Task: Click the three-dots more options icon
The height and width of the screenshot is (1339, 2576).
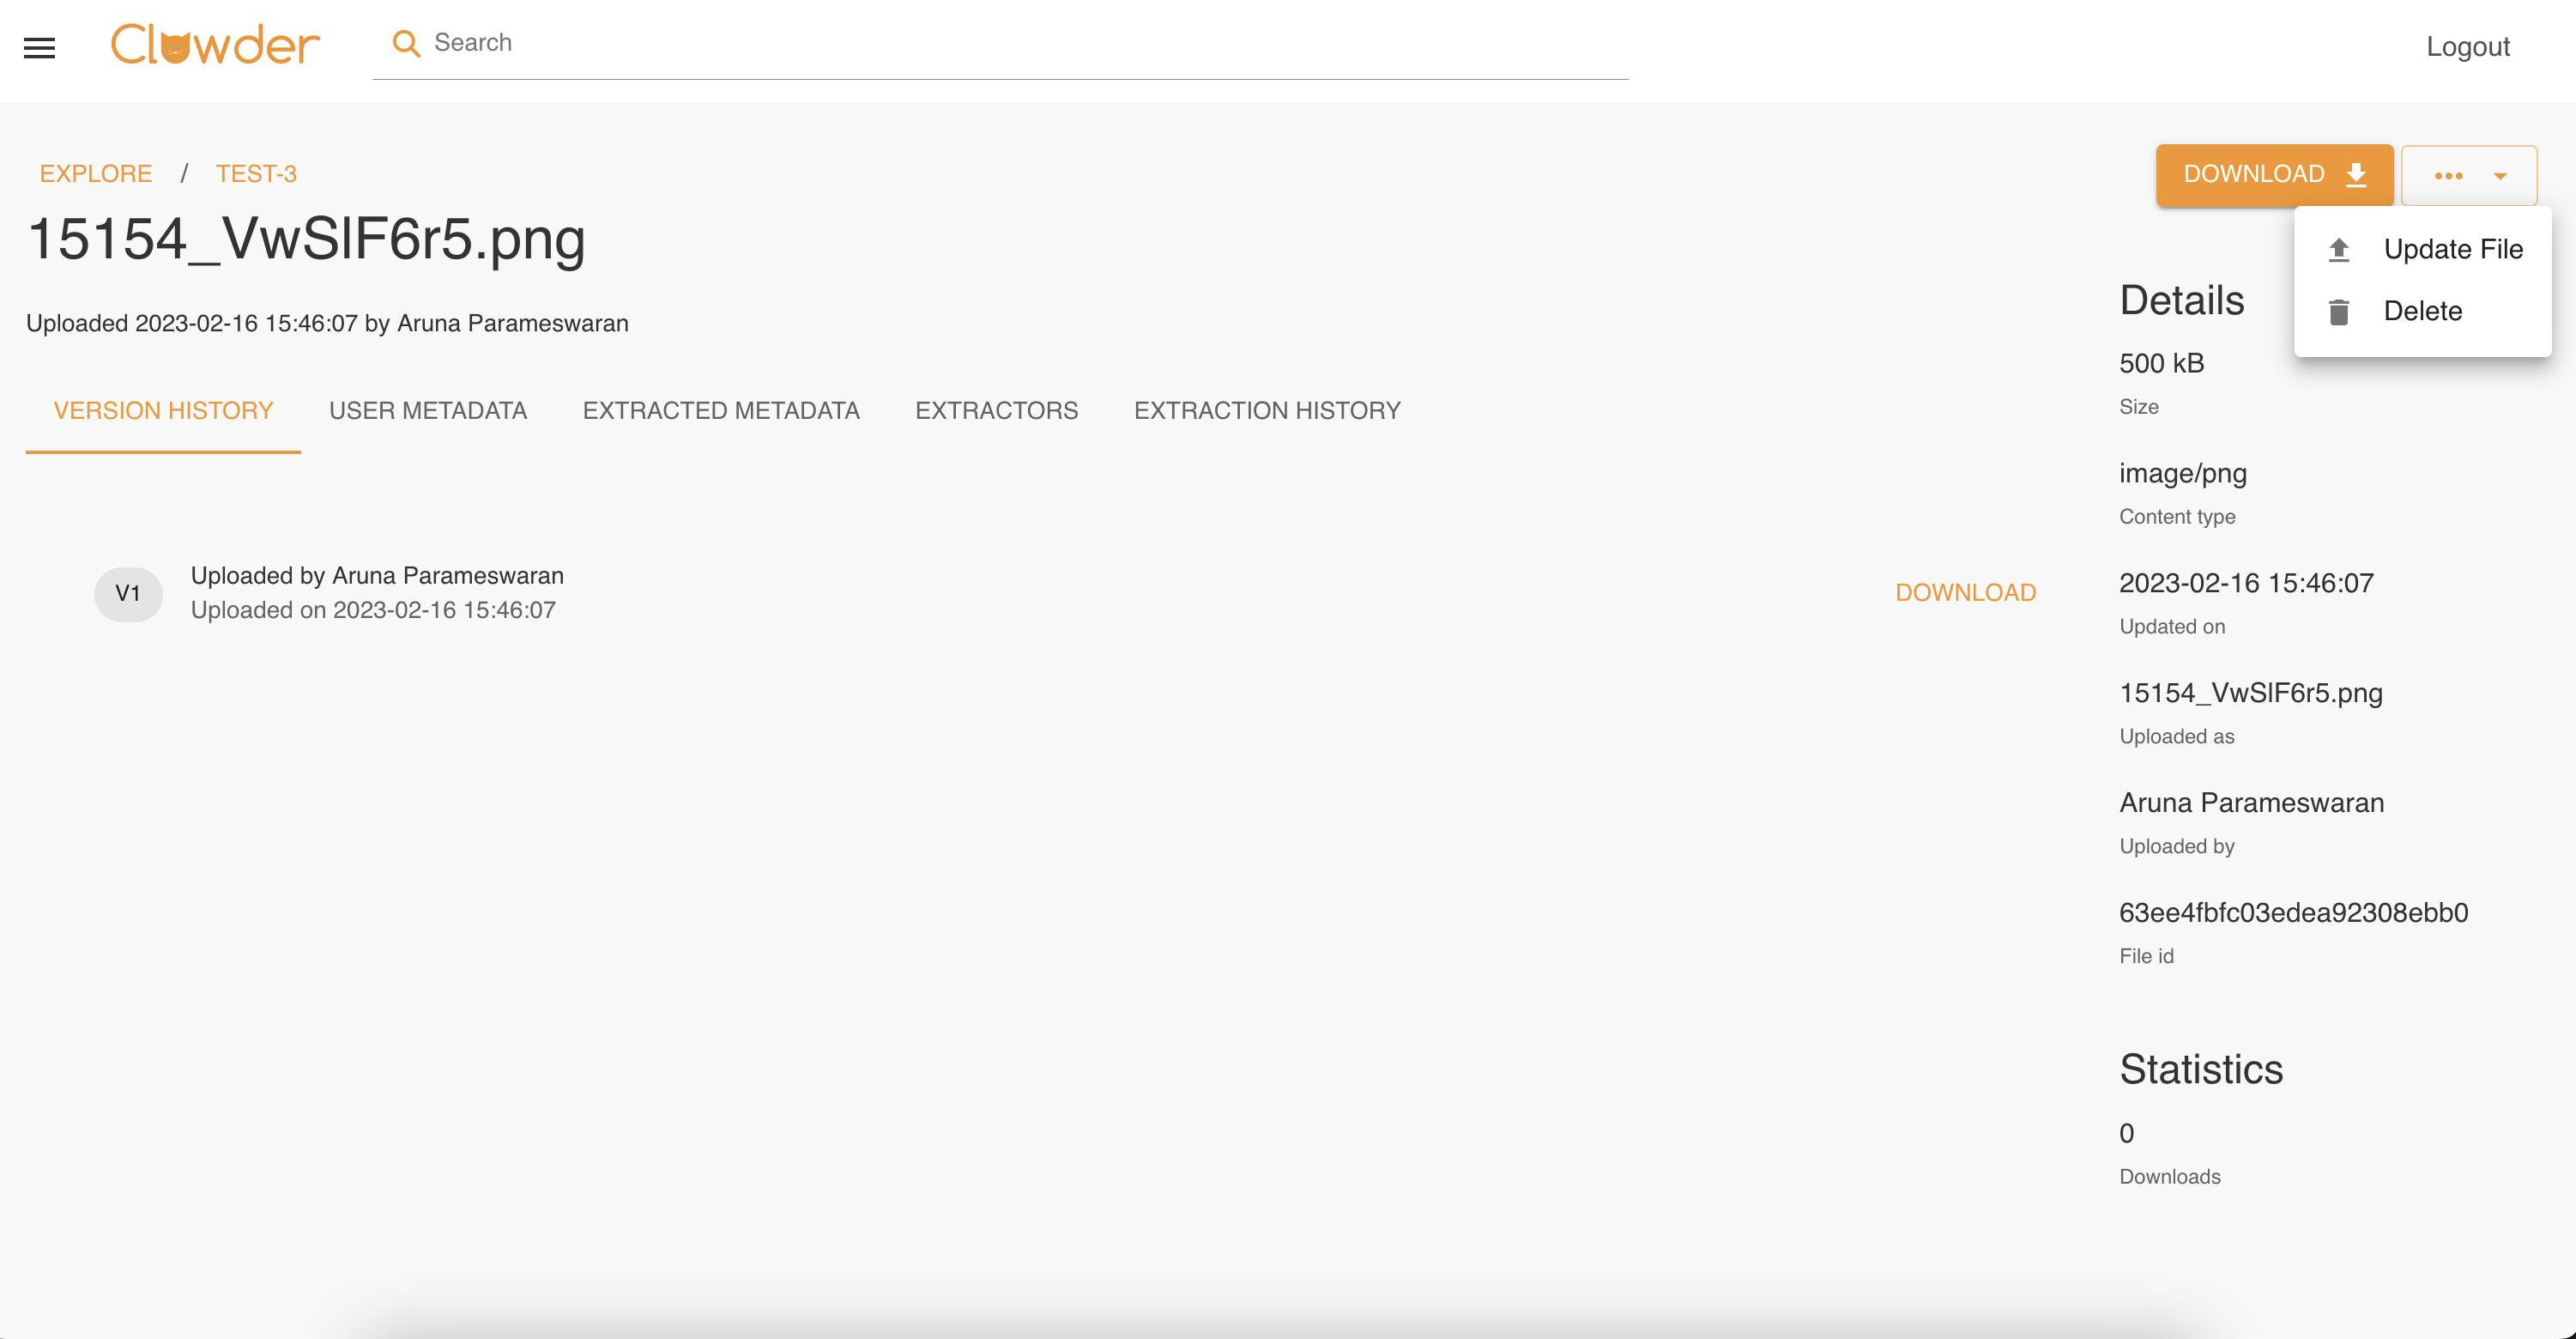Action: point(2448,176)
